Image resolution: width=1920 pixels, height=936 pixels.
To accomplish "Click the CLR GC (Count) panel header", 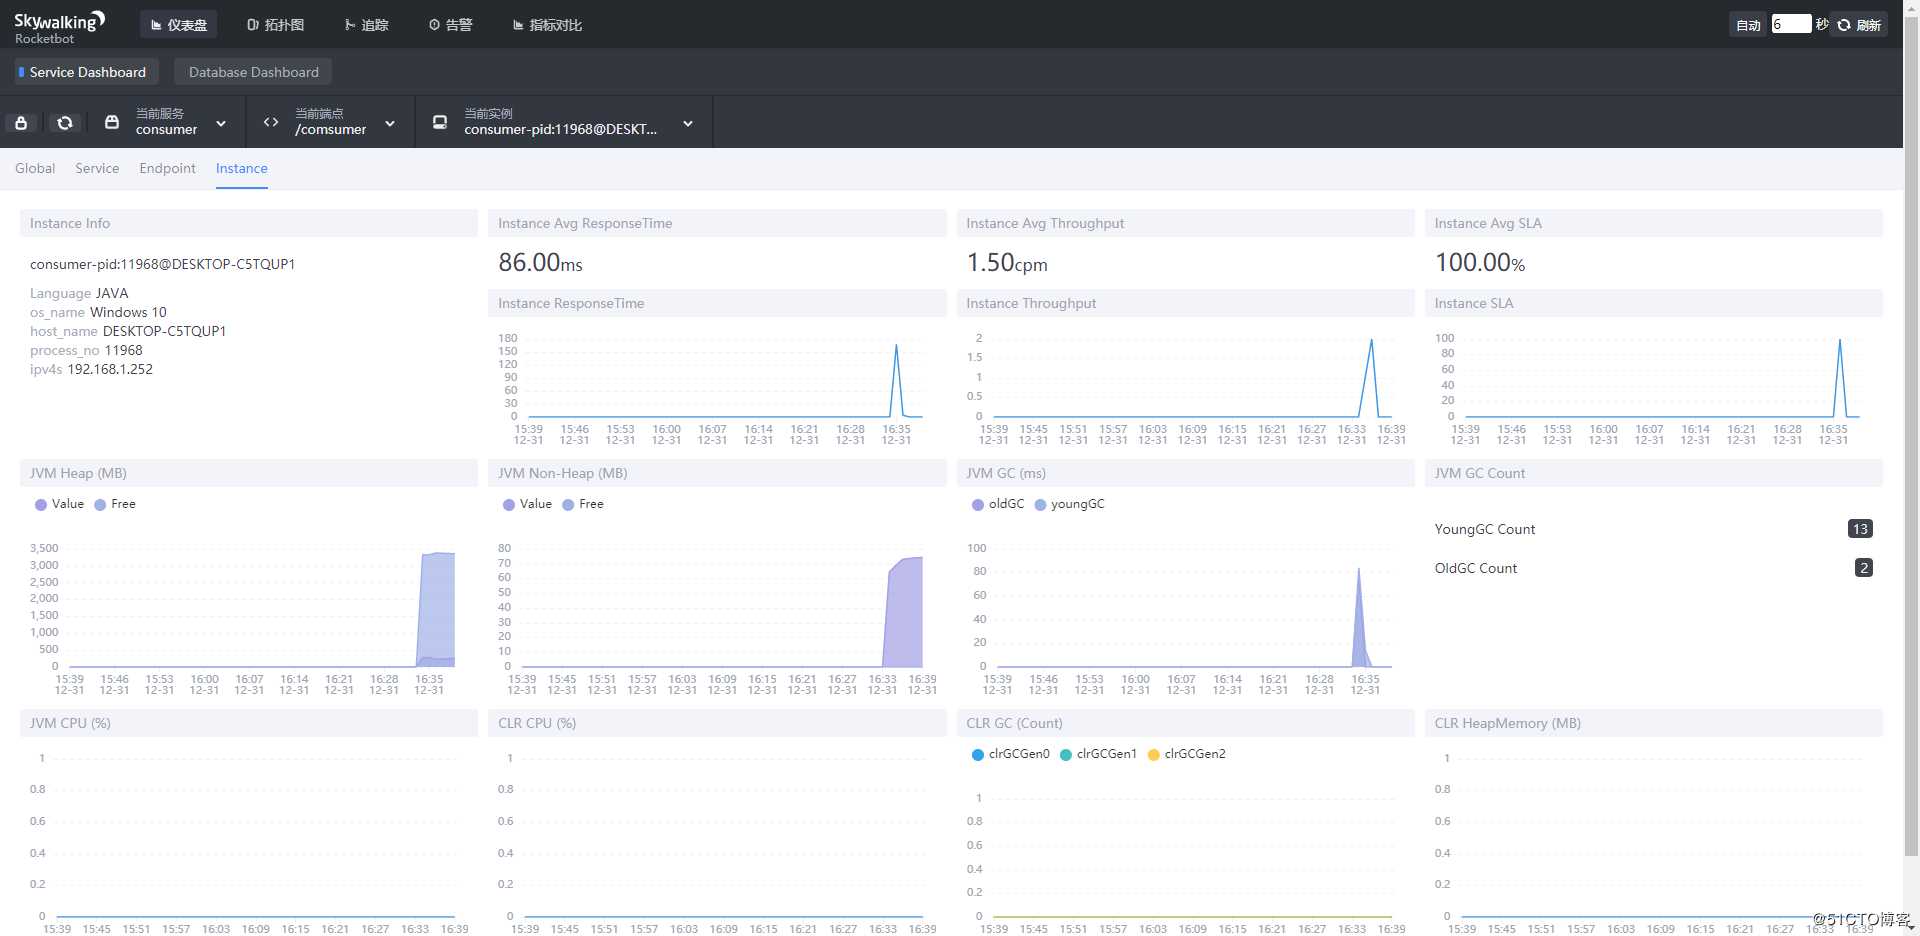I will (1185, 723).
